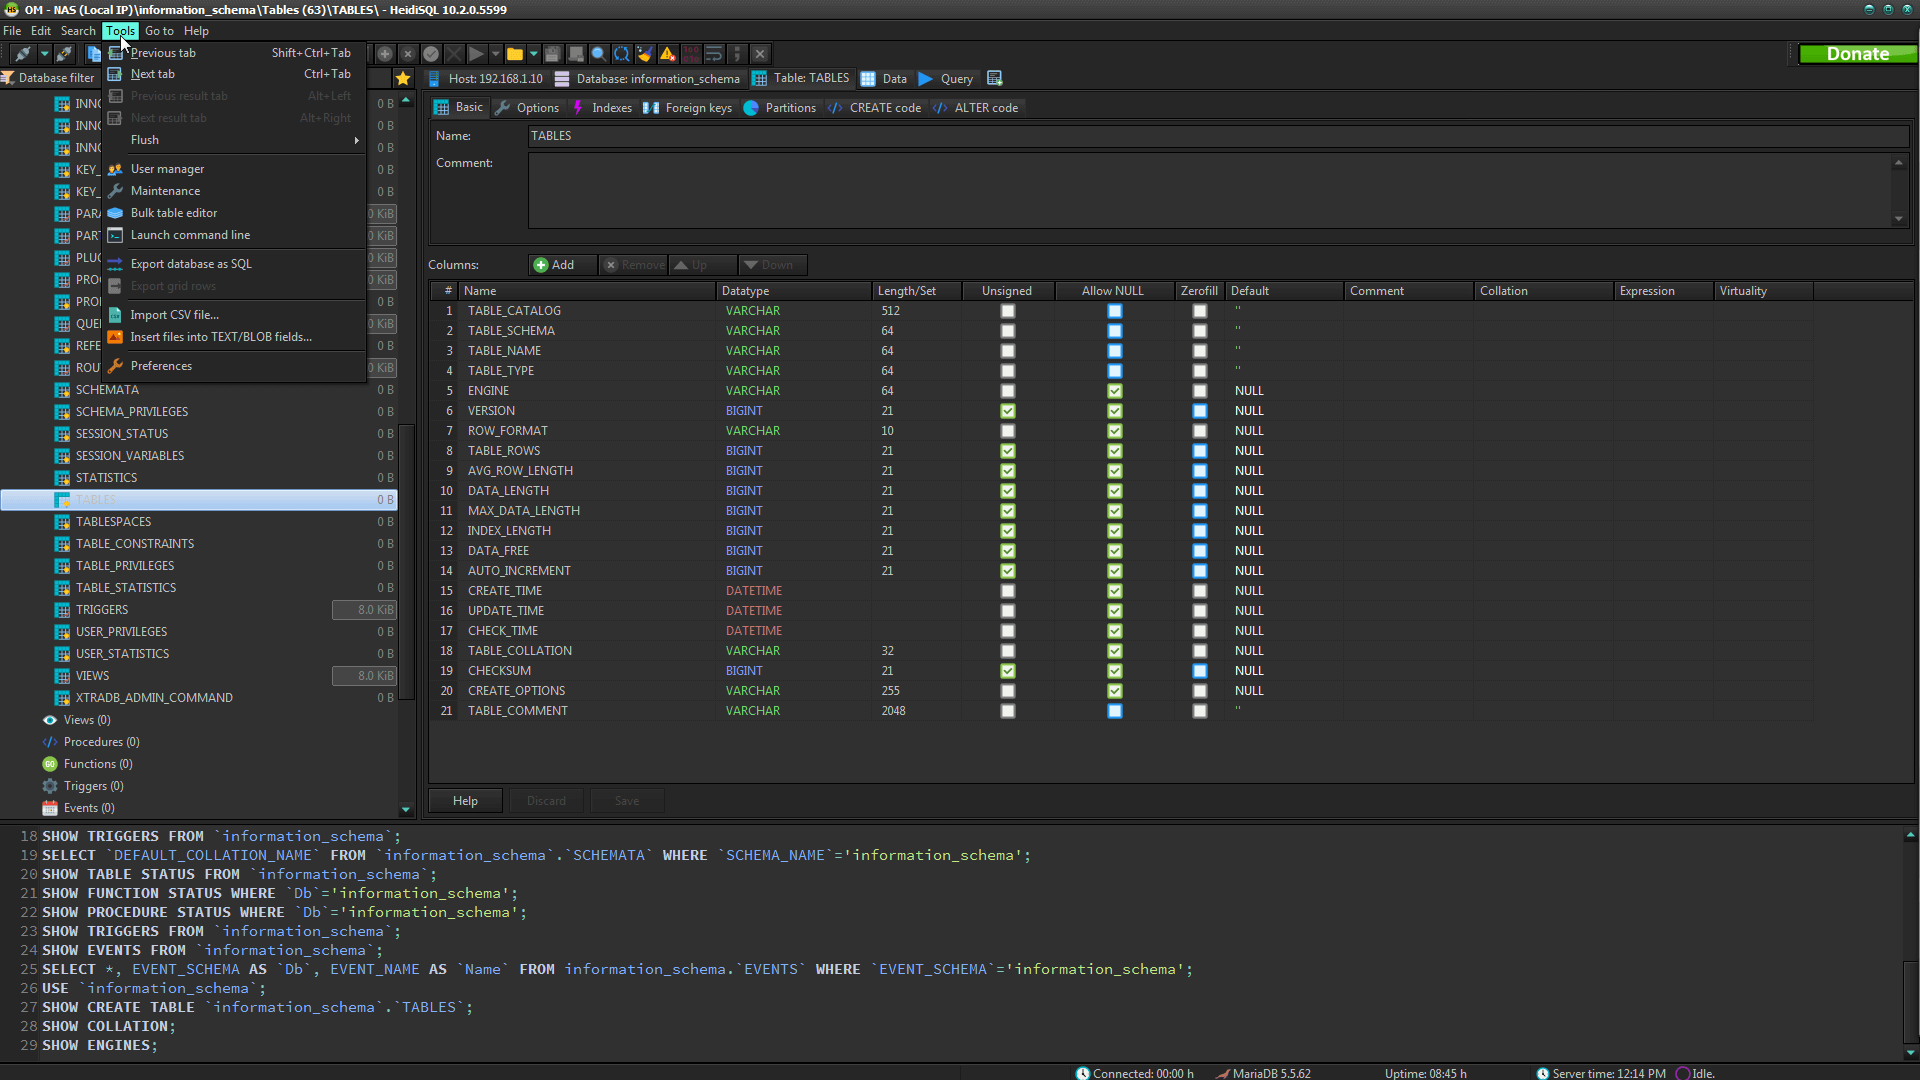Click the green Donate button

pyautogui.click(x=1857, y=54)
